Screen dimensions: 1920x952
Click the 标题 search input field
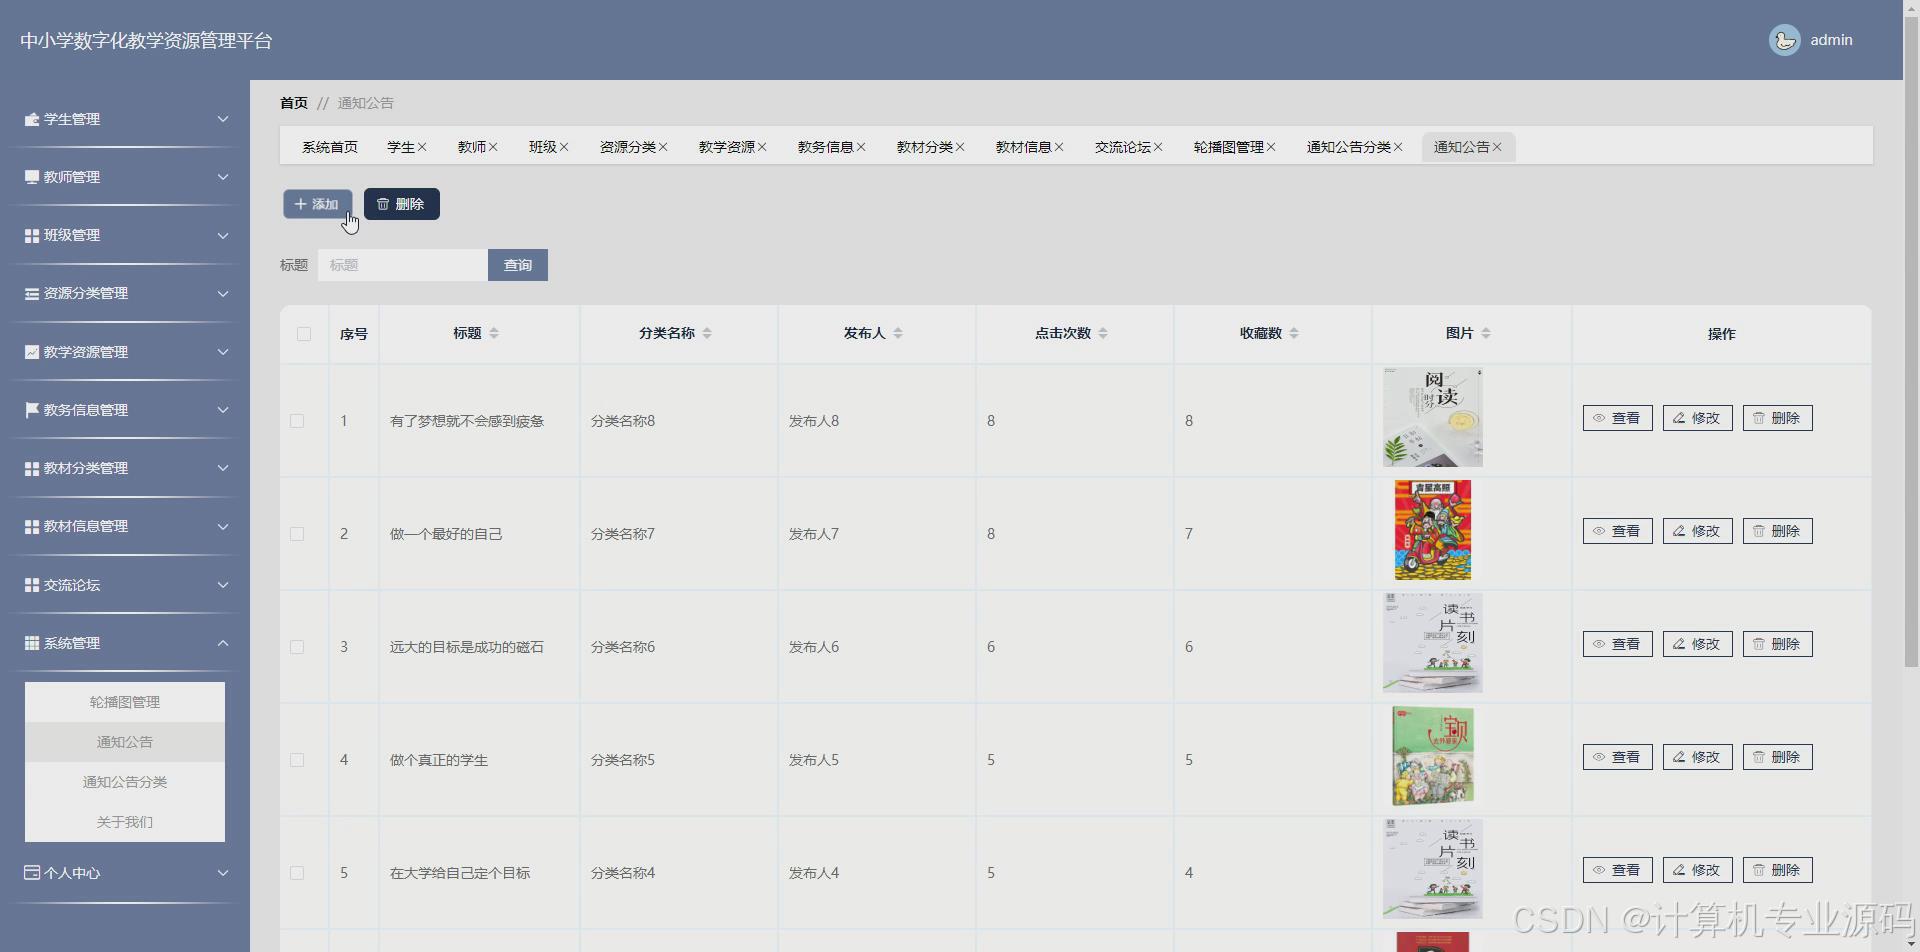pyautogui.click(x=403, y=265)
